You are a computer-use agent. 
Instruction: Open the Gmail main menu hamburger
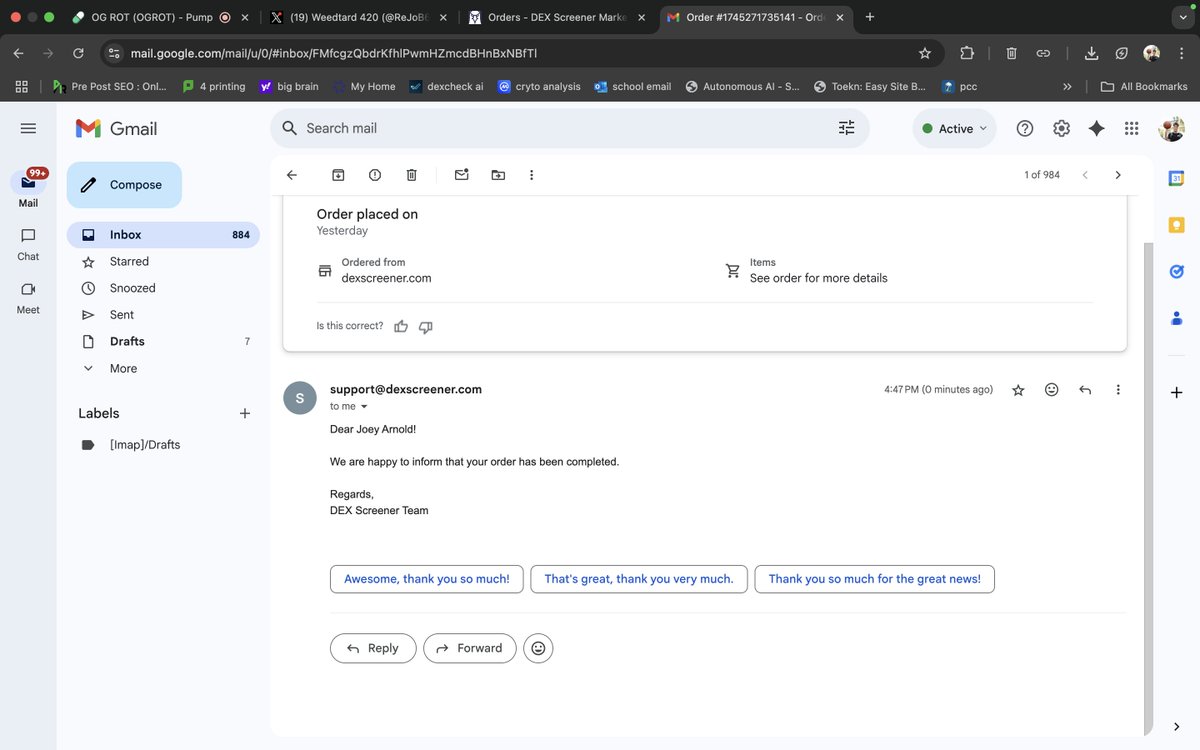28,128
